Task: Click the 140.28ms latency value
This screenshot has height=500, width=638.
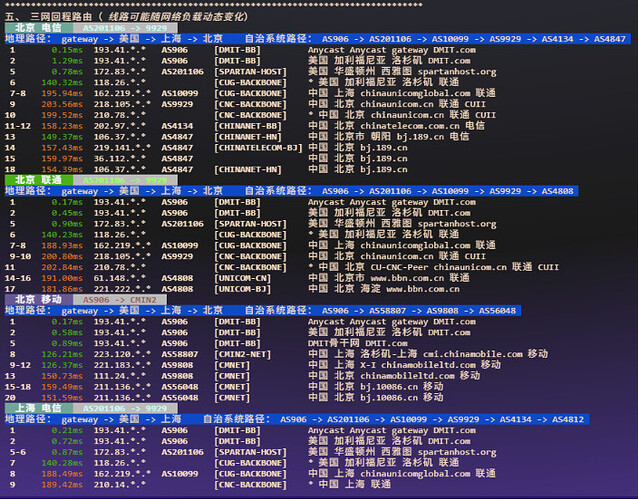Action: click(x=62, y=463)
